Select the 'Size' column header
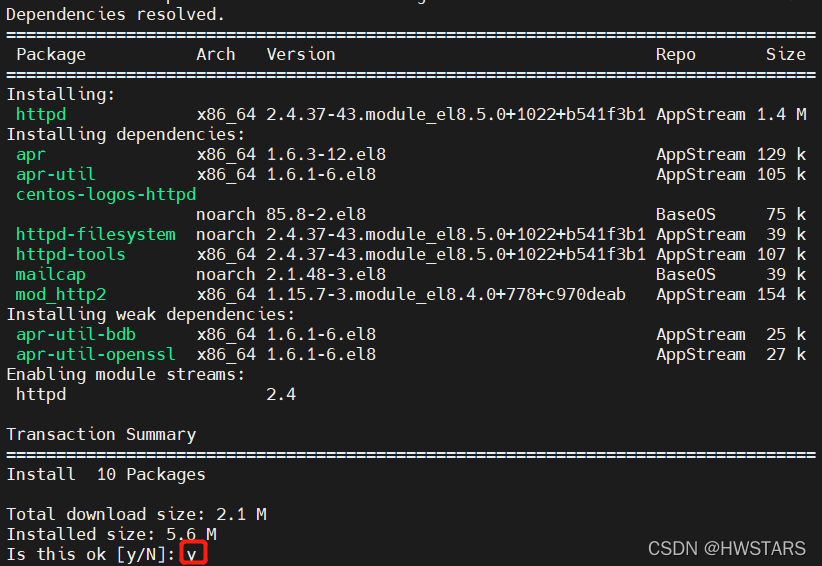Screen dimensions: 822x566 [x=785, y=55]
